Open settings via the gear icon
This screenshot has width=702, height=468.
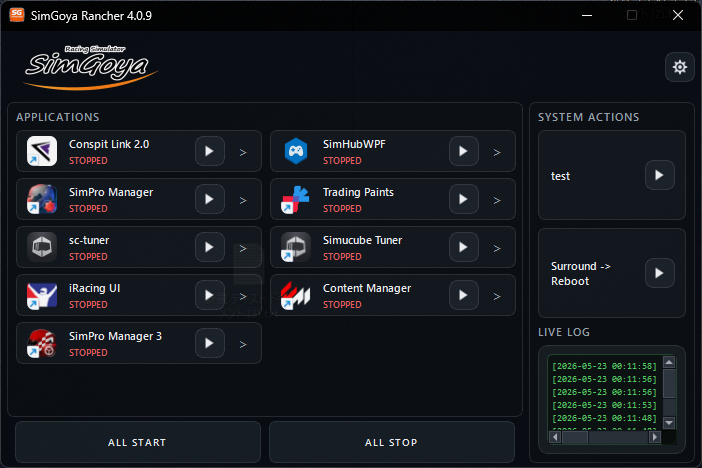point(679,67)
